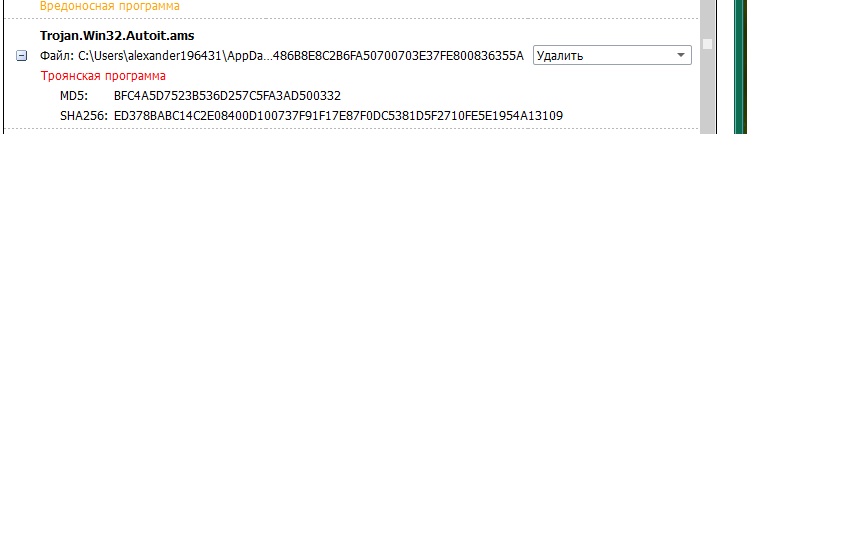
Task: Click the Удалить text in the combo box
Action: point(560,56)
